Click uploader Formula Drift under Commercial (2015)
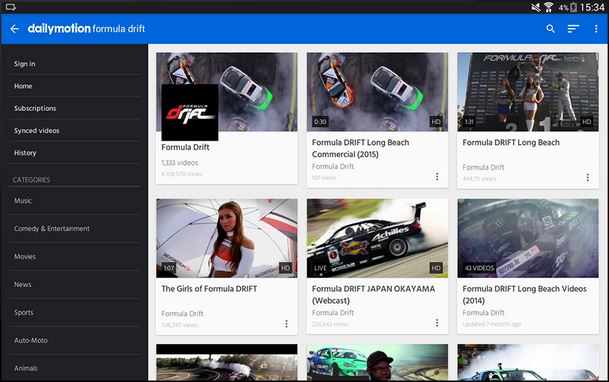 (x=333, y=166)
